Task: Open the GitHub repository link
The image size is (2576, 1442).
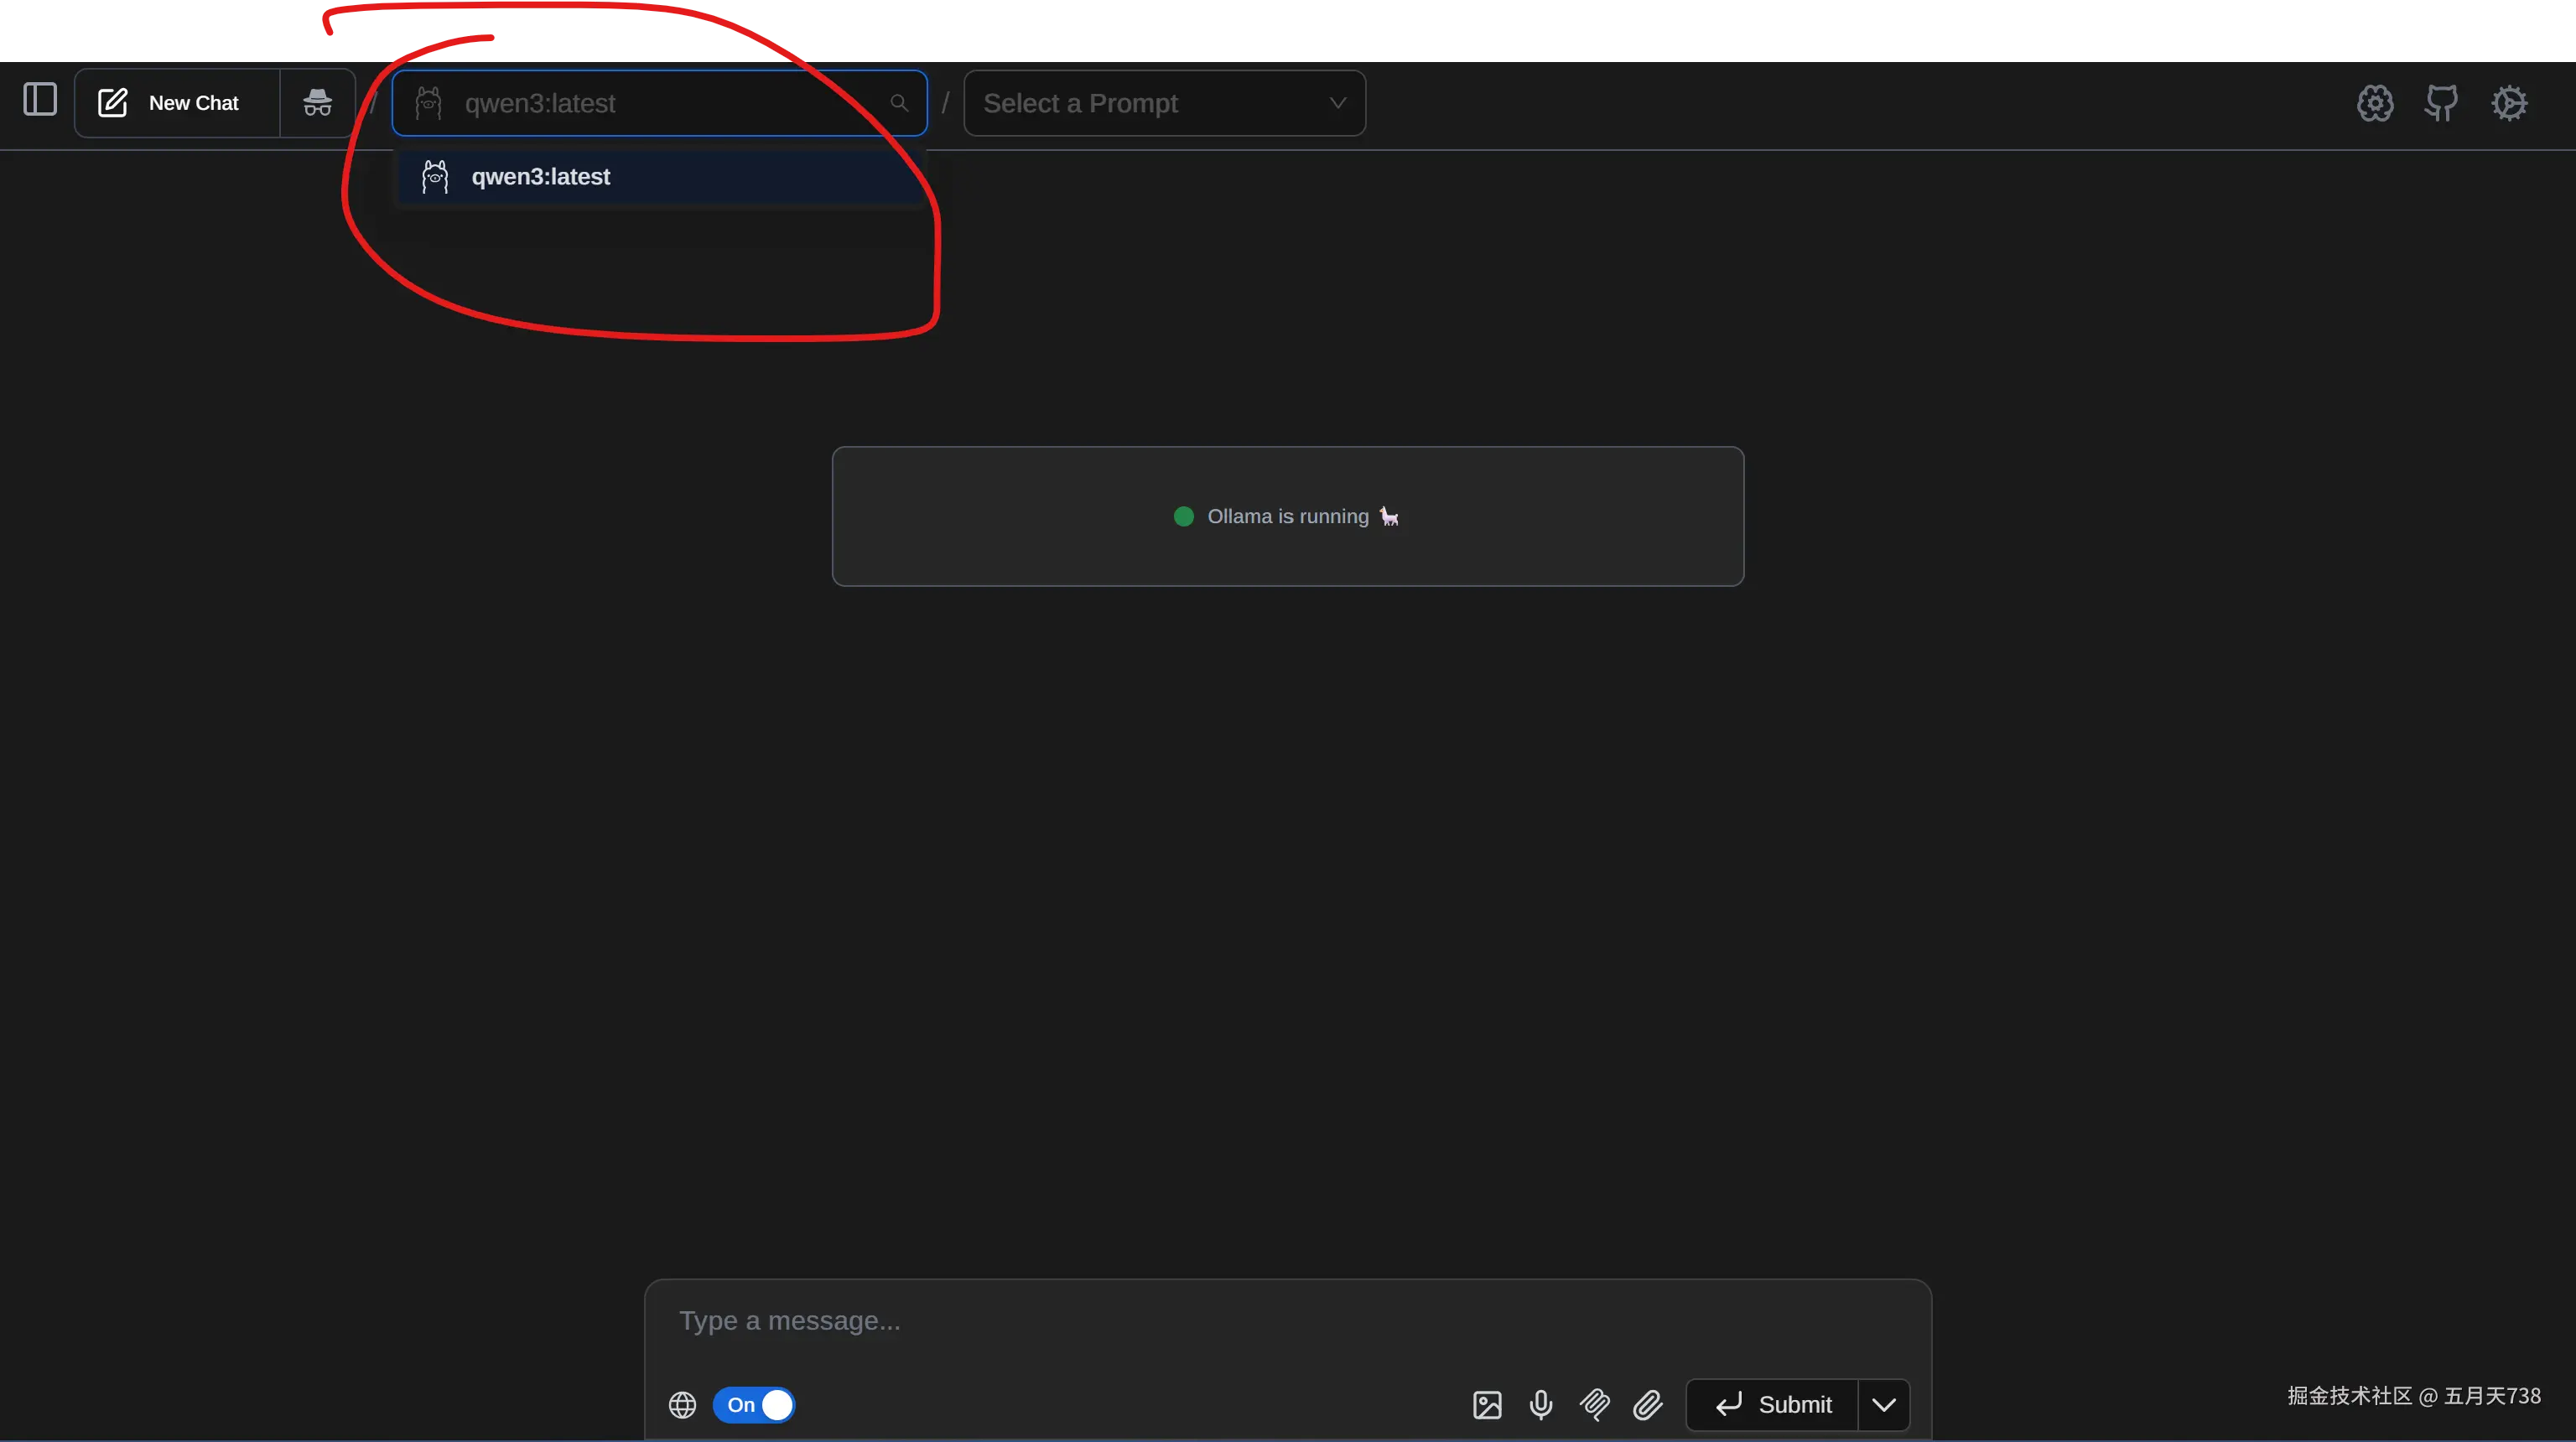Action: point(2441,103)
